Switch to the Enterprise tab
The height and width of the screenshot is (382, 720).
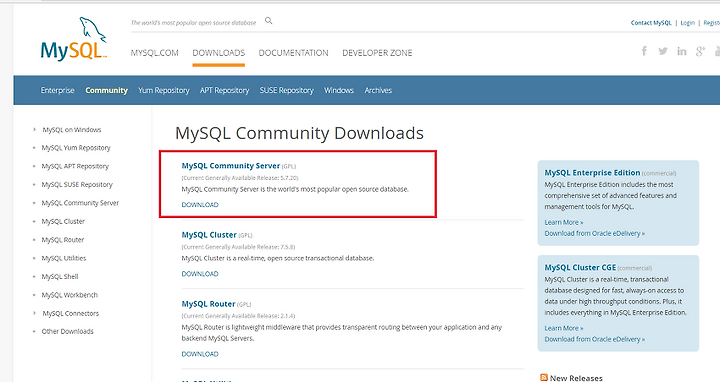click(x=57, y=90)
